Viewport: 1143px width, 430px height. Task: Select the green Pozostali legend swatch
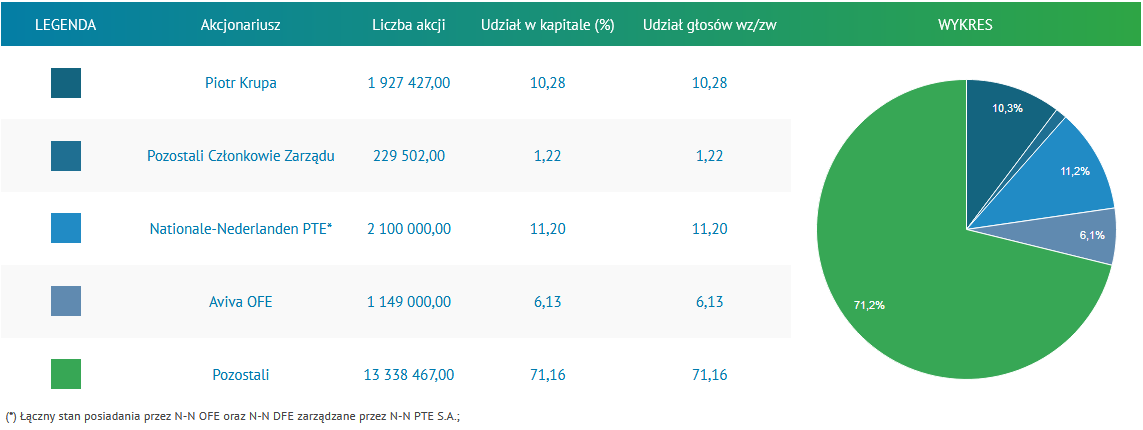click(x=66, y=374)
